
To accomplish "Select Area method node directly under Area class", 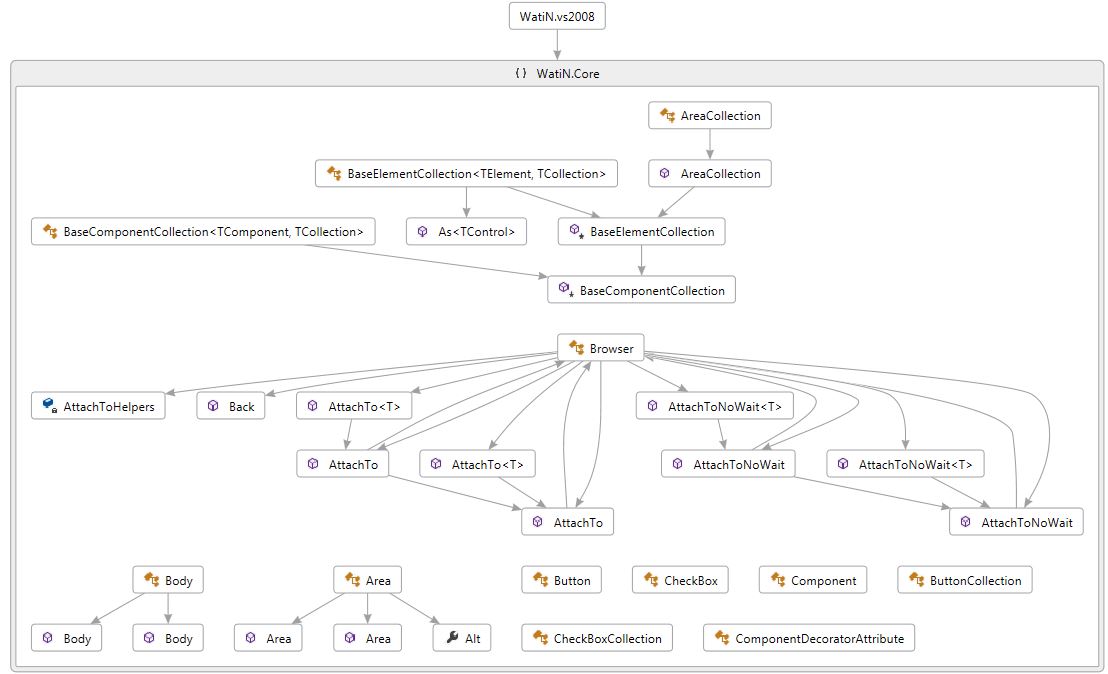I will coord(367,638).
